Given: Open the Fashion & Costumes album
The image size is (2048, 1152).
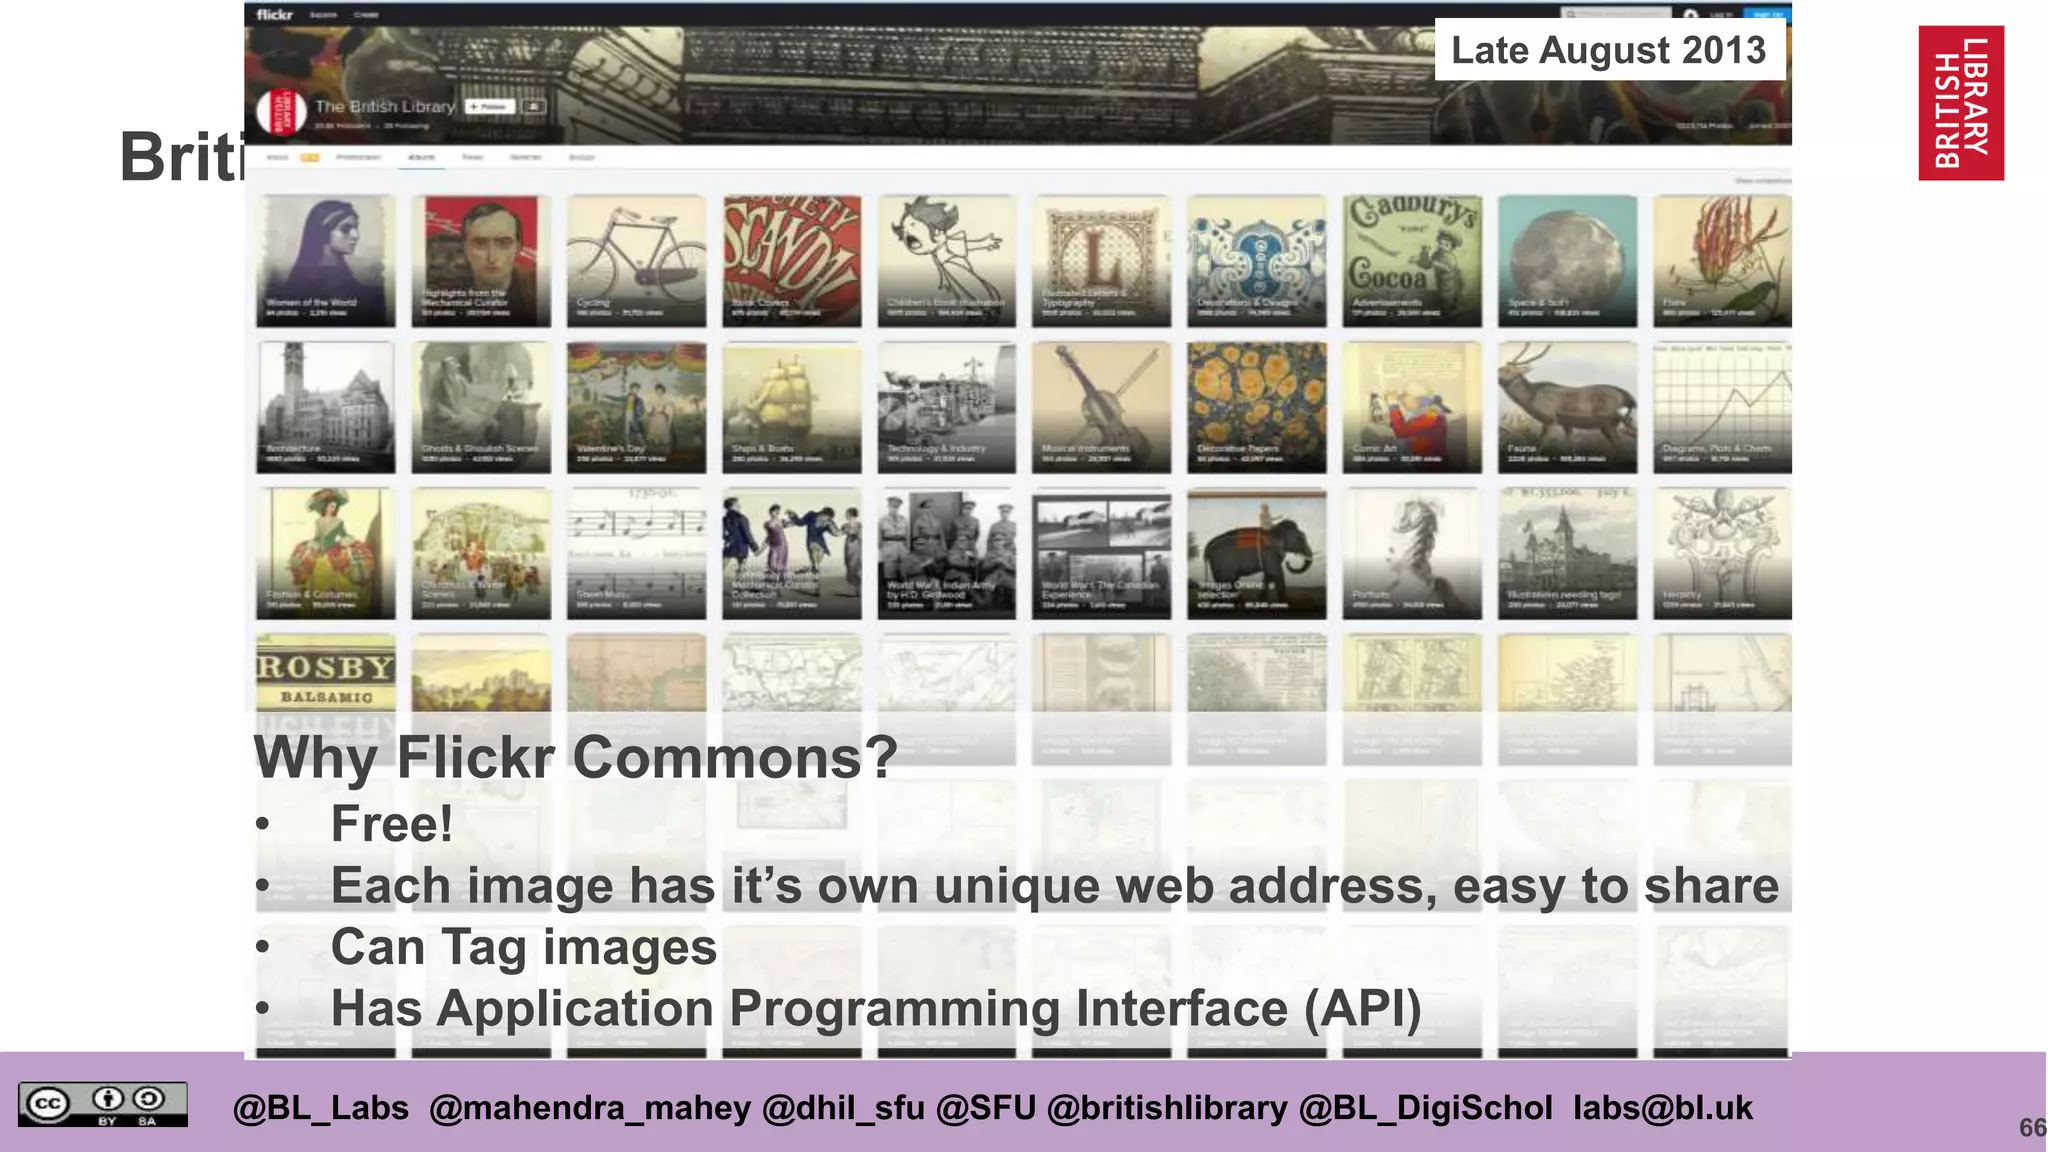Looking at the screenshot, I should pyautogui.click(x=326, y=554).
